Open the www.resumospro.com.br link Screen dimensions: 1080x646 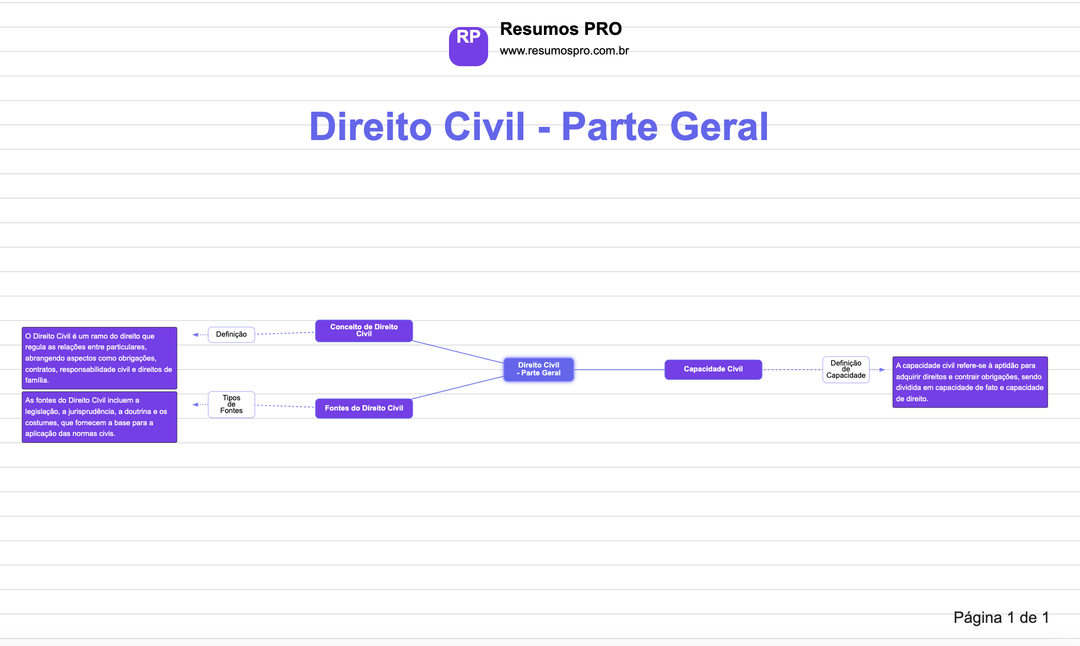click(565, 51)
